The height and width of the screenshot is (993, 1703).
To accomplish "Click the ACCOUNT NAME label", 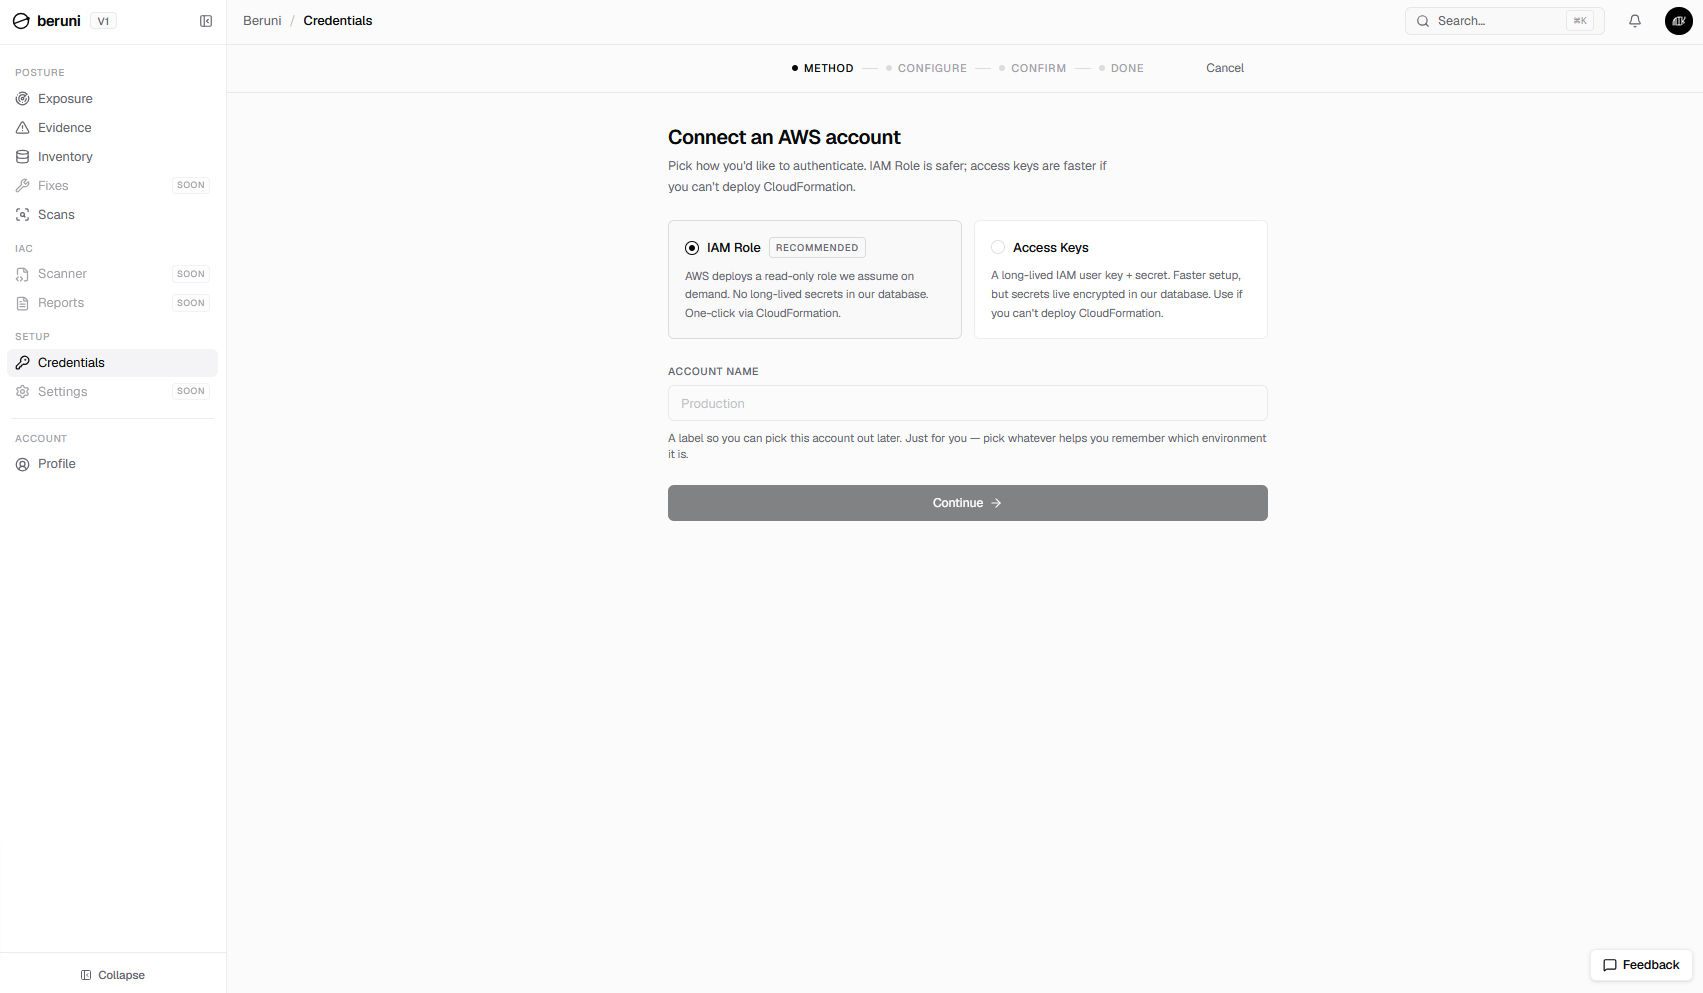I will [x=713, y=372].
